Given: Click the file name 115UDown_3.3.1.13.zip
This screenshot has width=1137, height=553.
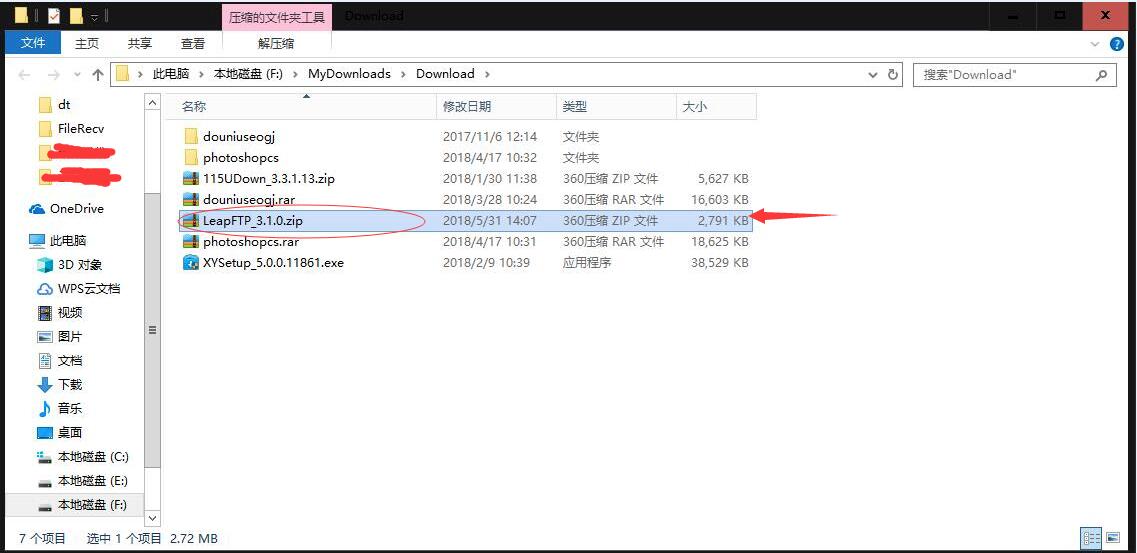Looking at the screenshot, I should 268,178.
